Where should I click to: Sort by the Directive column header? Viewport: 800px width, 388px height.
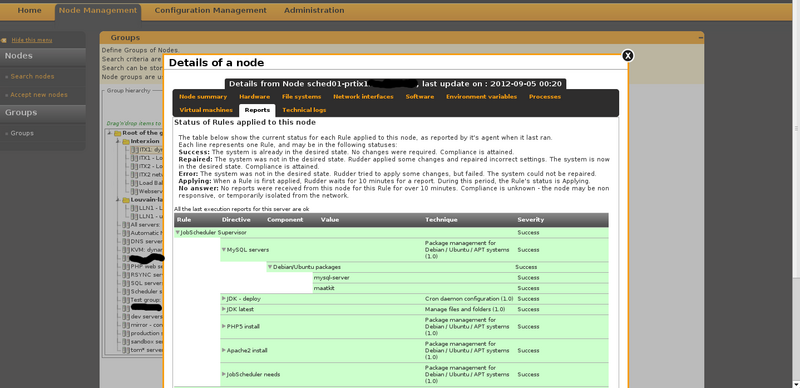click(236, 220)
